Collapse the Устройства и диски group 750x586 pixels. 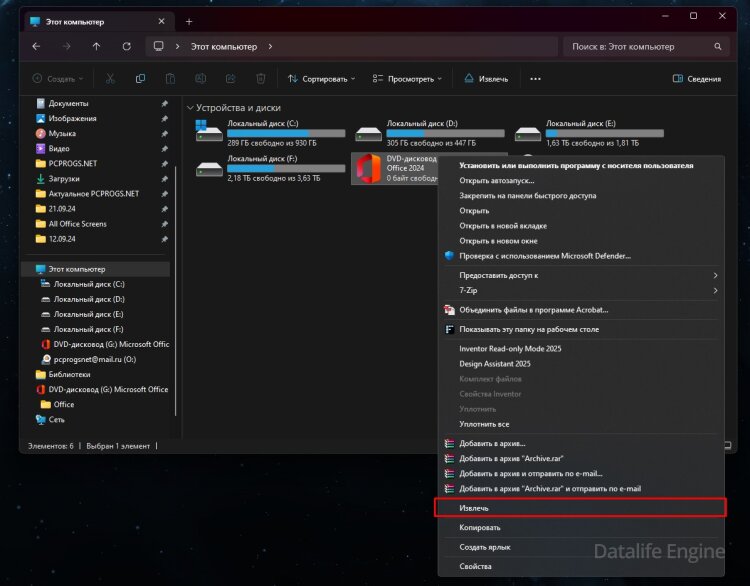pyautogui.click(x=189, y=107)
